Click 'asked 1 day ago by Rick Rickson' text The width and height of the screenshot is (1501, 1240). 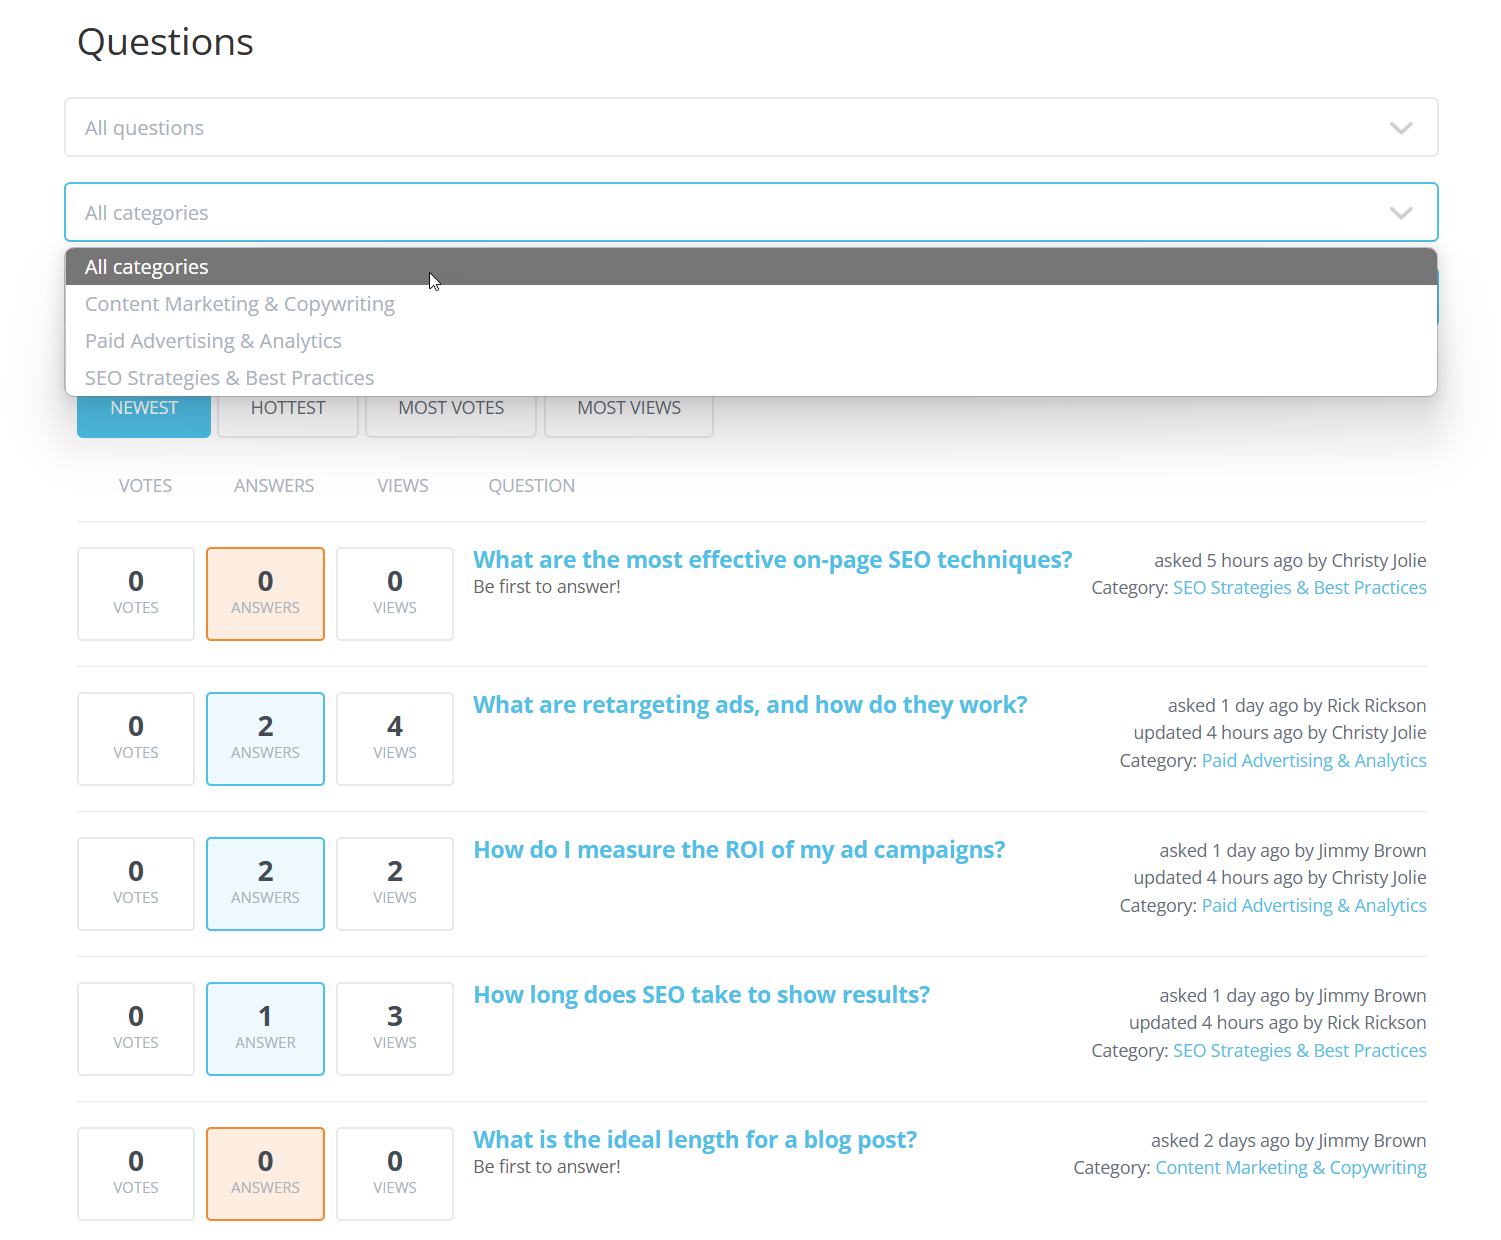click(1297, 706)
